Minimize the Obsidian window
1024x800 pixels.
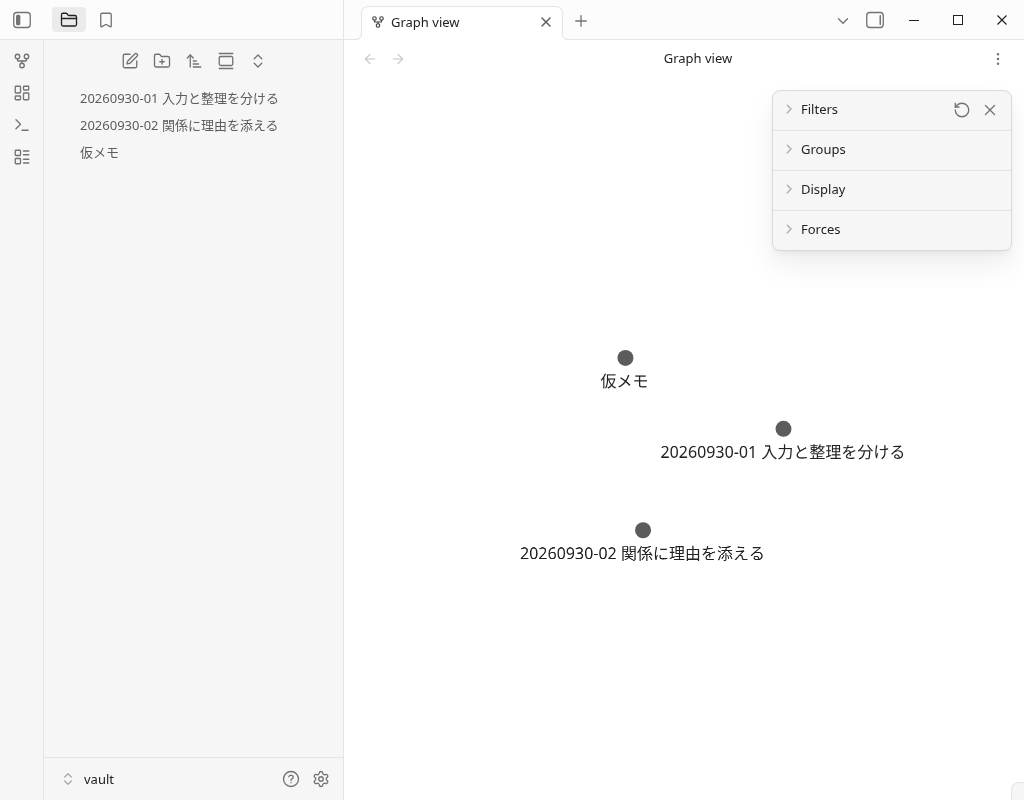click(914, 20)
